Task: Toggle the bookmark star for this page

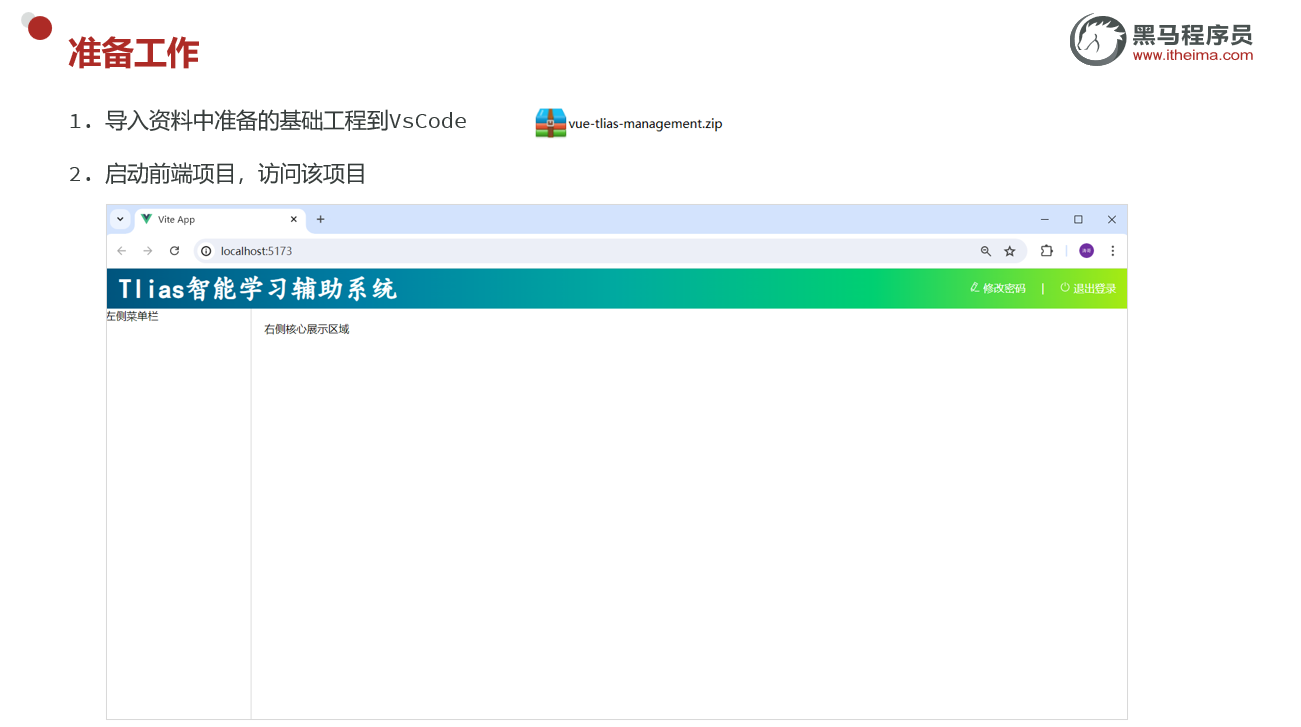Action: 1010,251
